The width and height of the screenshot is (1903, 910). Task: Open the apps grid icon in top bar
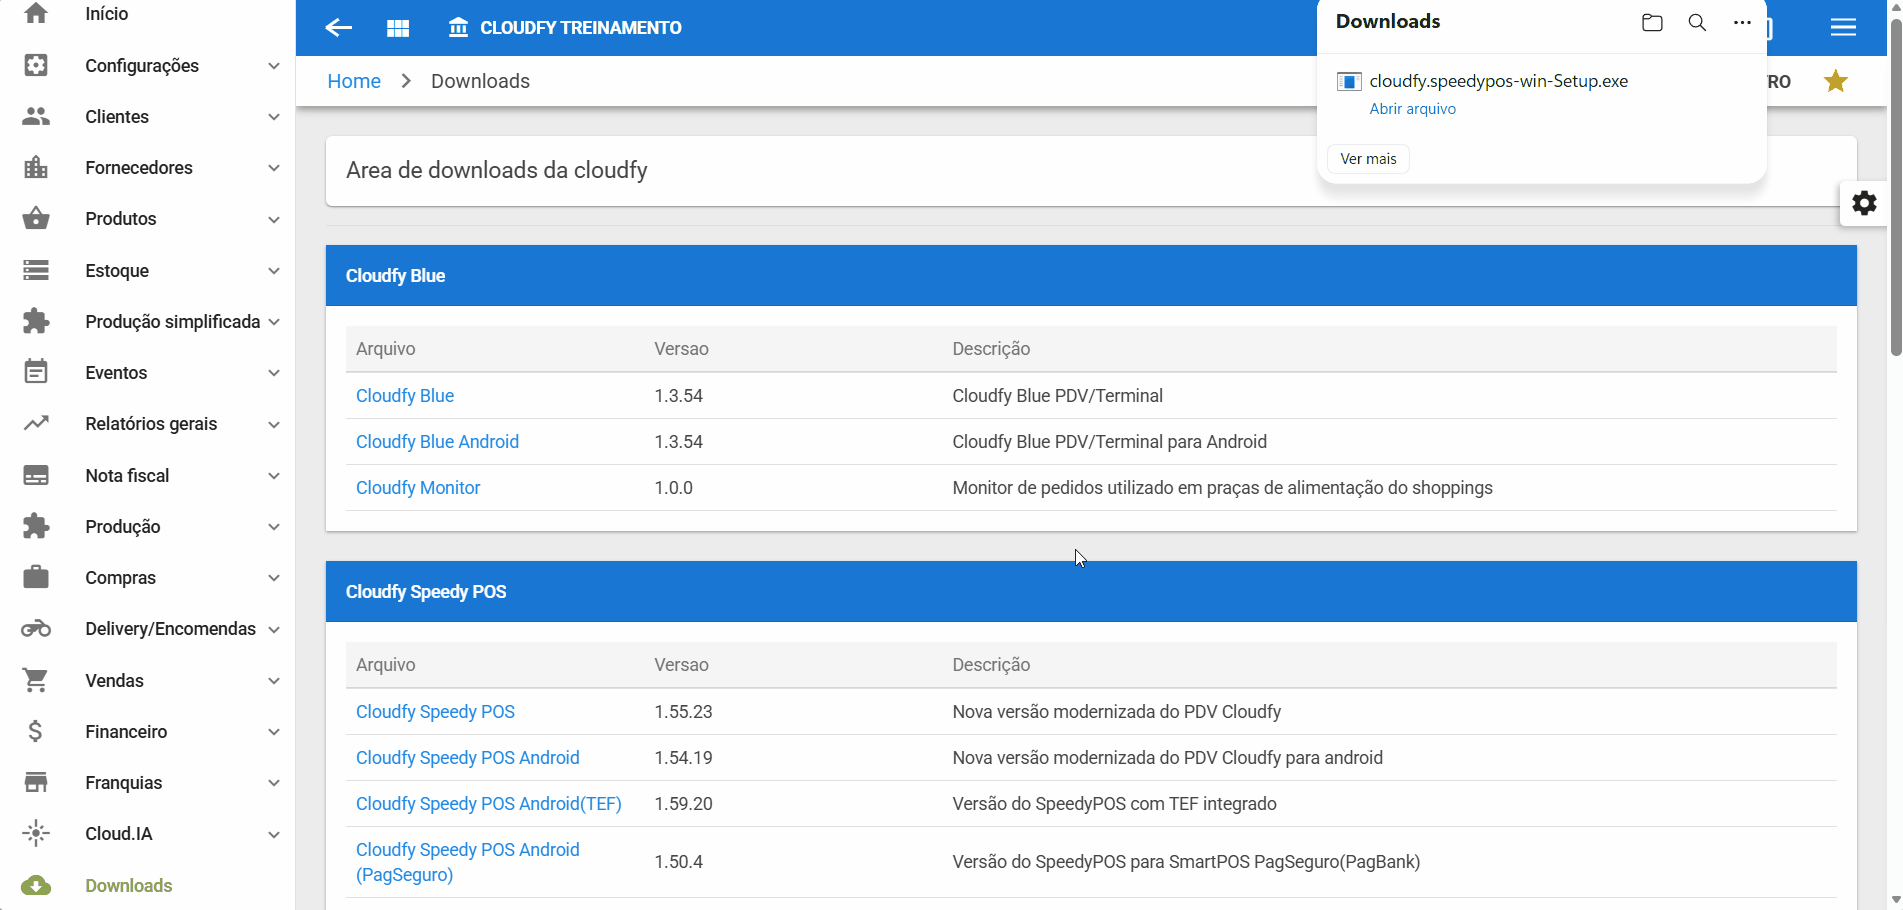tap(398, 28)
